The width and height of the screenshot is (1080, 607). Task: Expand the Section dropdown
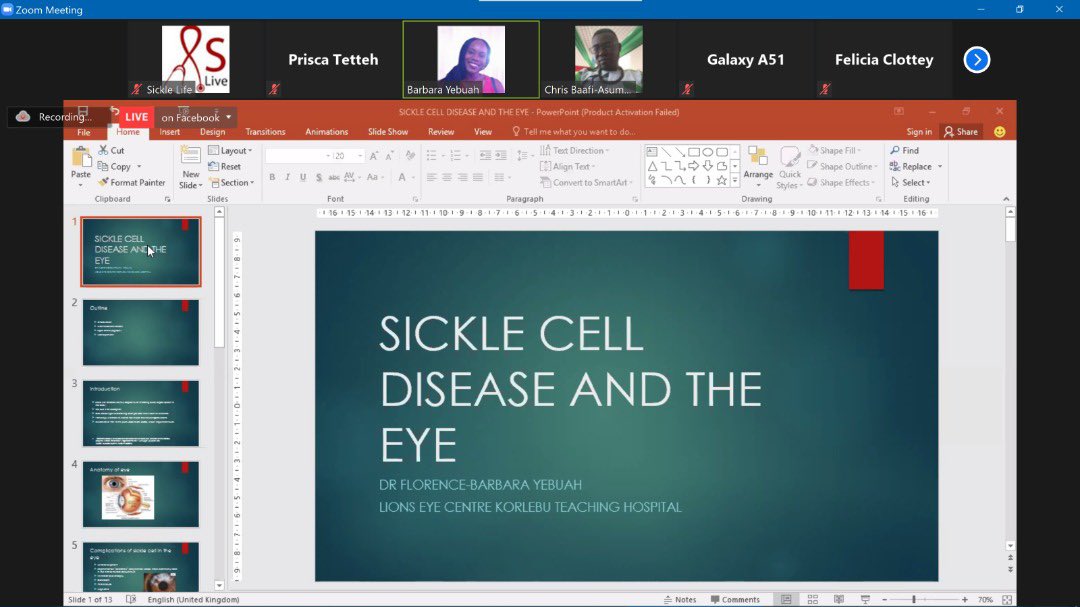pyautogui.click(x=232, y=183)
